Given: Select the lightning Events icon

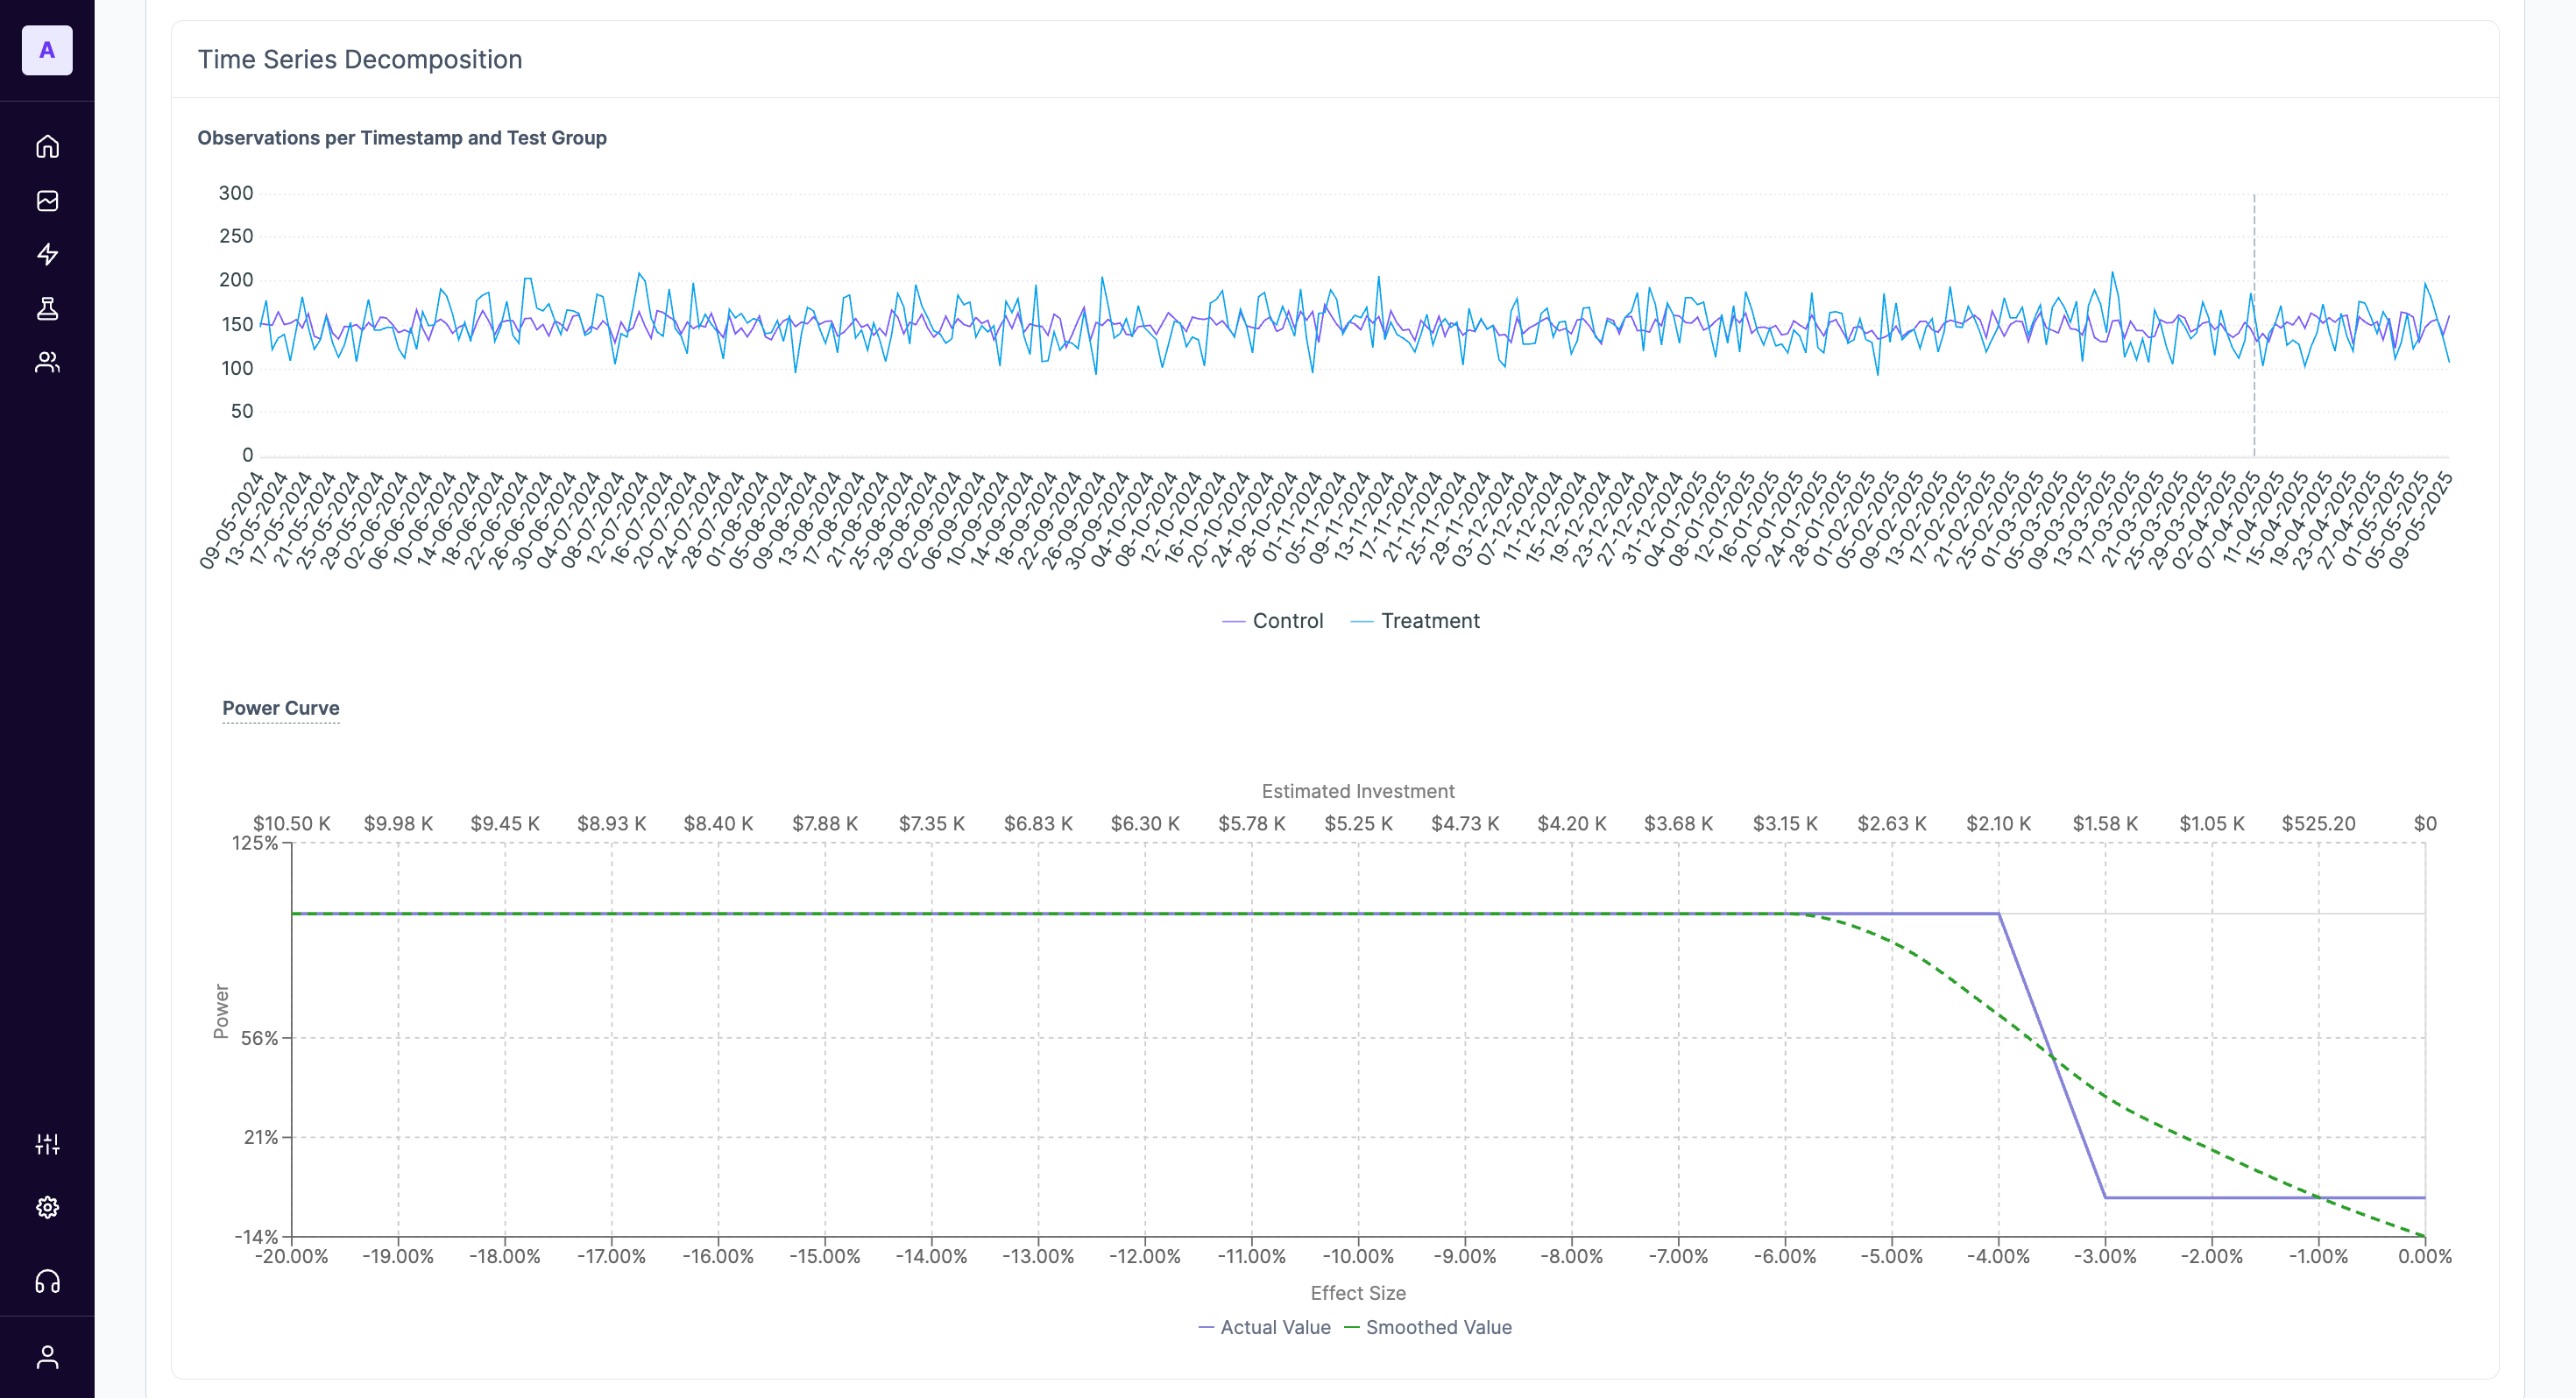Looking at the screenshot, I should 47,255.
